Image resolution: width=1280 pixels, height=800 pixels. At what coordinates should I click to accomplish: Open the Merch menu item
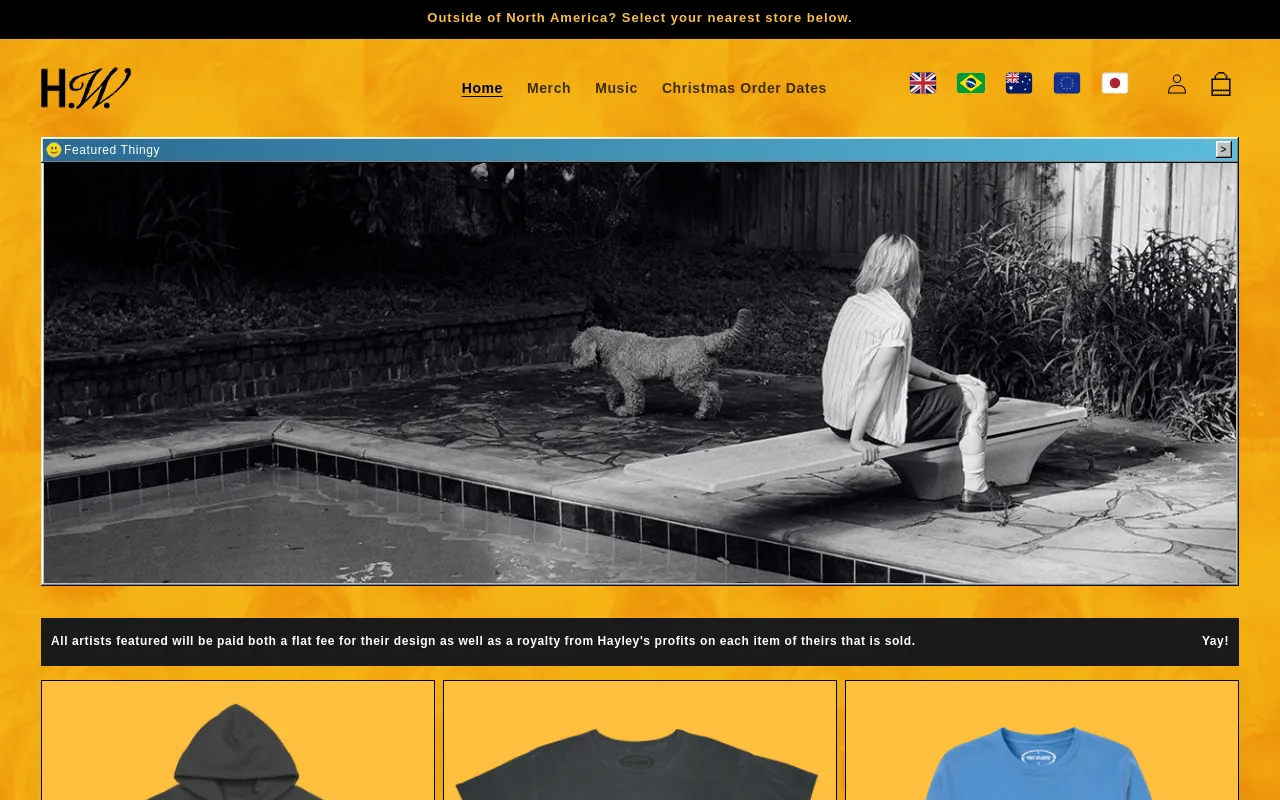pyautogui.click(x=549, y=88)
